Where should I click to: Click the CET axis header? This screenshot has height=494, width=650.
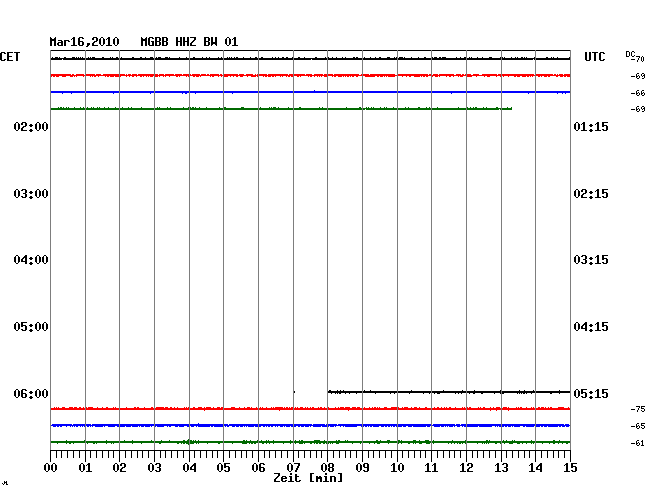[10, 57]
